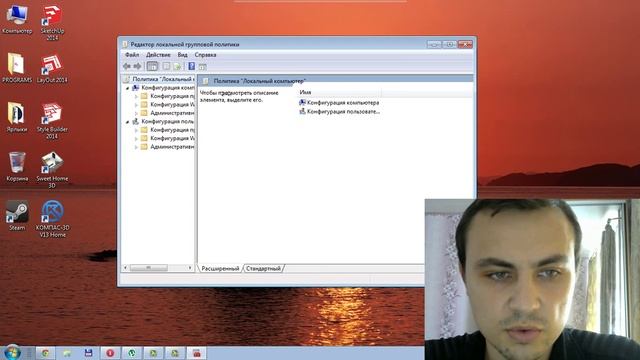Click the red circle taskbar icon
The image size is (640, 360).
pyautogui.click(x=110, y=353)
